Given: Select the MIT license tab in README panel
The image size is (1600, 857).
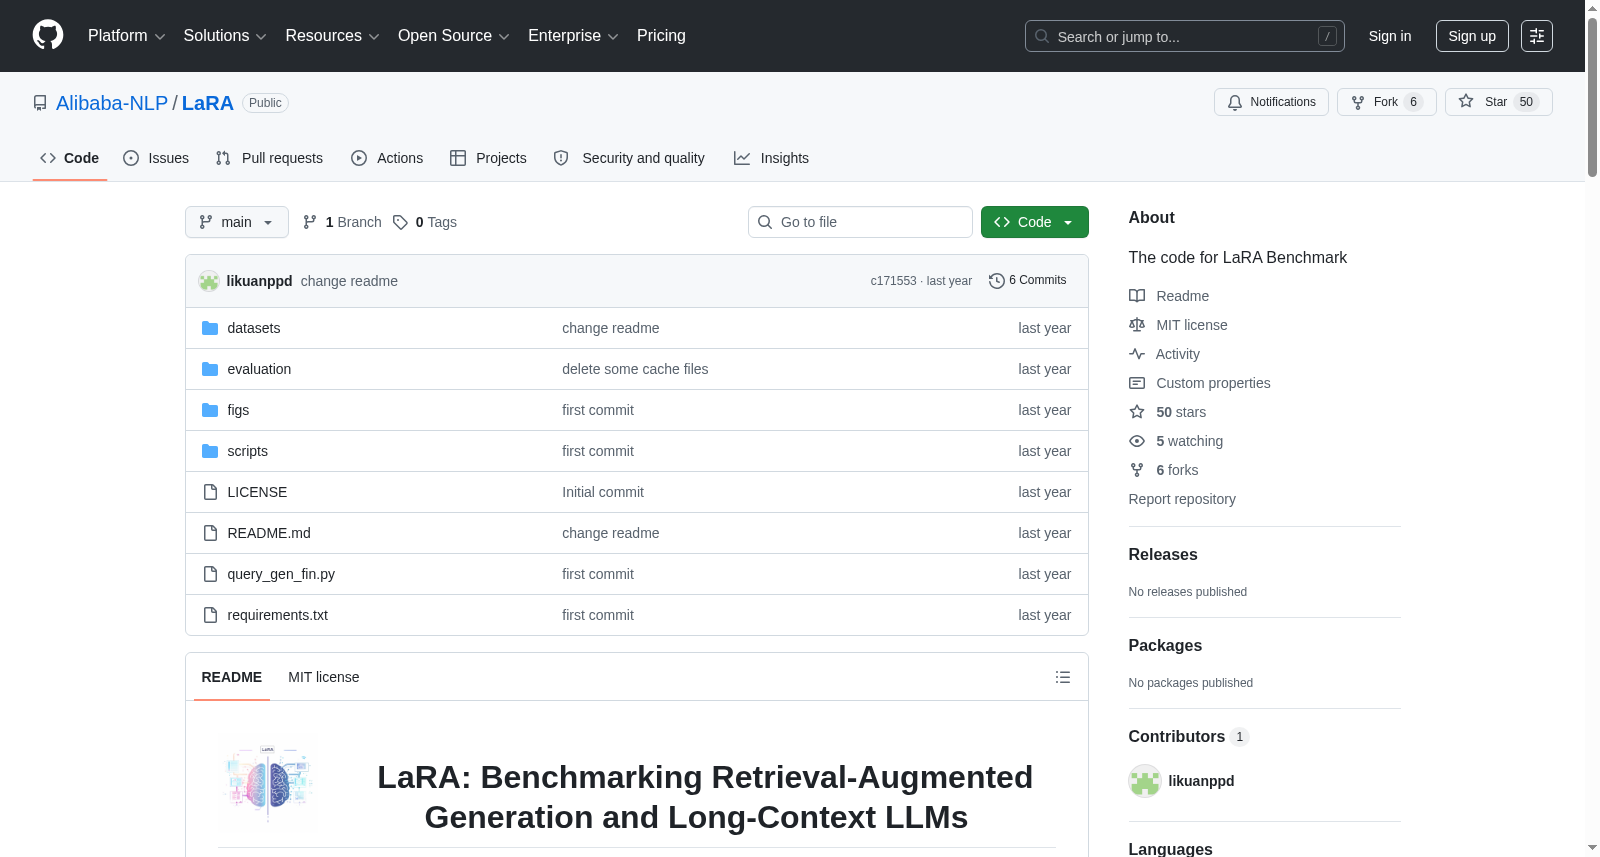Looking at the screenshot, I should (324, 677).
